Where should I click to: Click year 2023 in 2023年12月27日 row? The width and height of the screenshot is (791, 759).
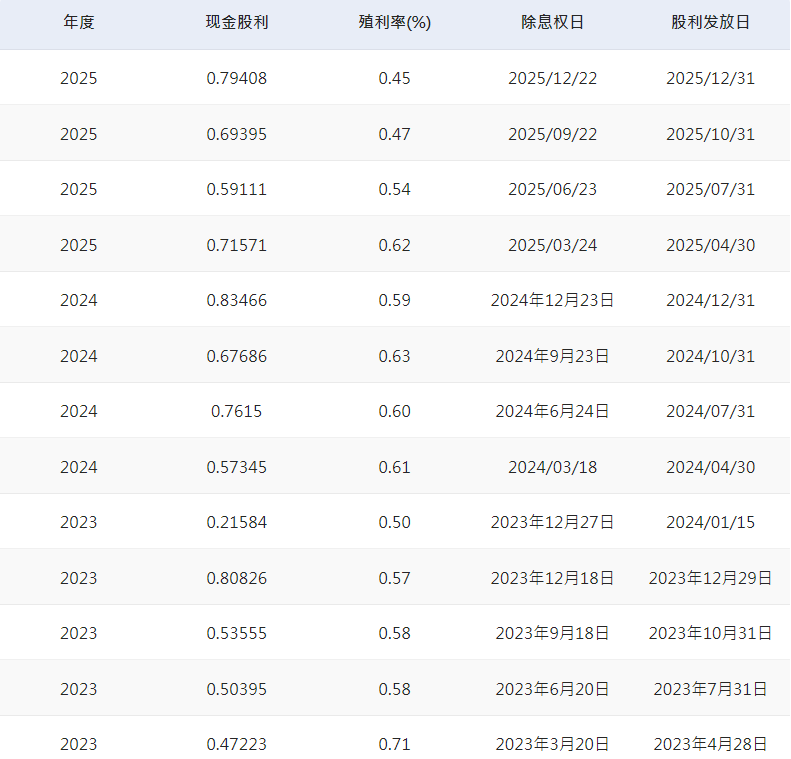(x=79, y=522)
